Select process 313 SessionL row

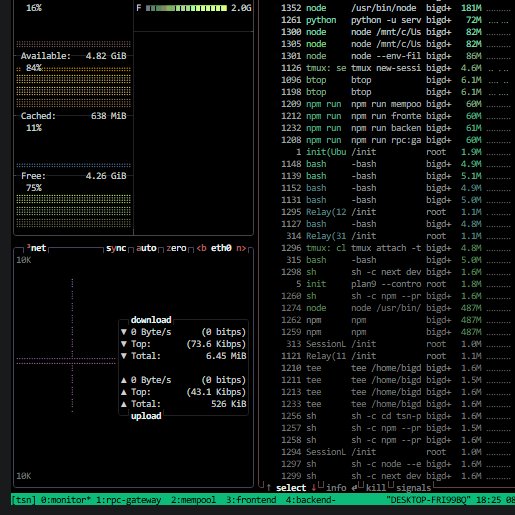pos(395,344)
